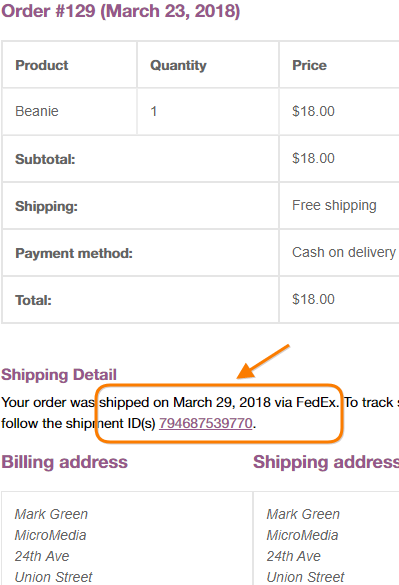
Task: Click the Order #129 heading
Action: 121,11
